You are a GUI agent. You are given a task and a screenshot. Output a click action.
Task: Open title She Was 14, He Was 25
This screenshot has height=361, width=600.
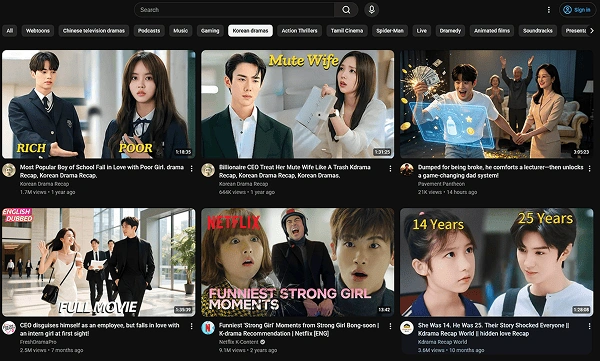494,329
